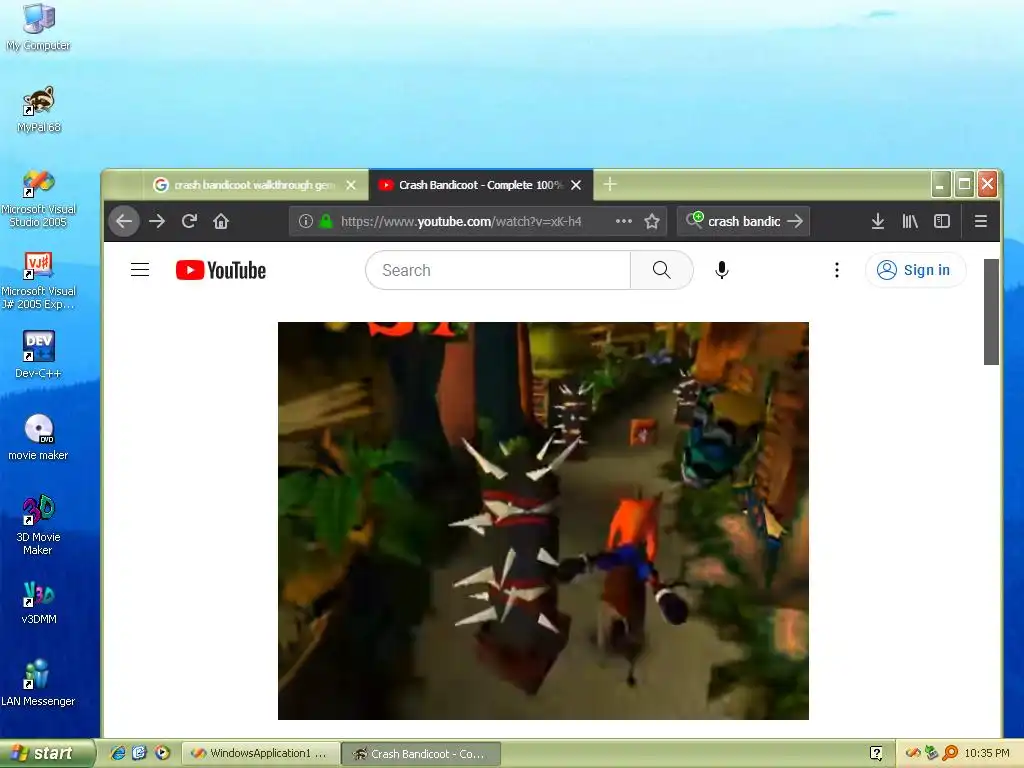Screen dimensions: 1024x768
Task: Submit browser search with the arrow button
Action: (795, 221)
